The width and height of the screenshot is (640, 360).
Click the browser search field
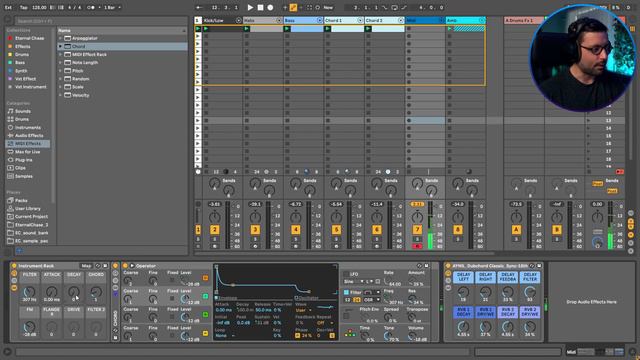tap(101, 21)
